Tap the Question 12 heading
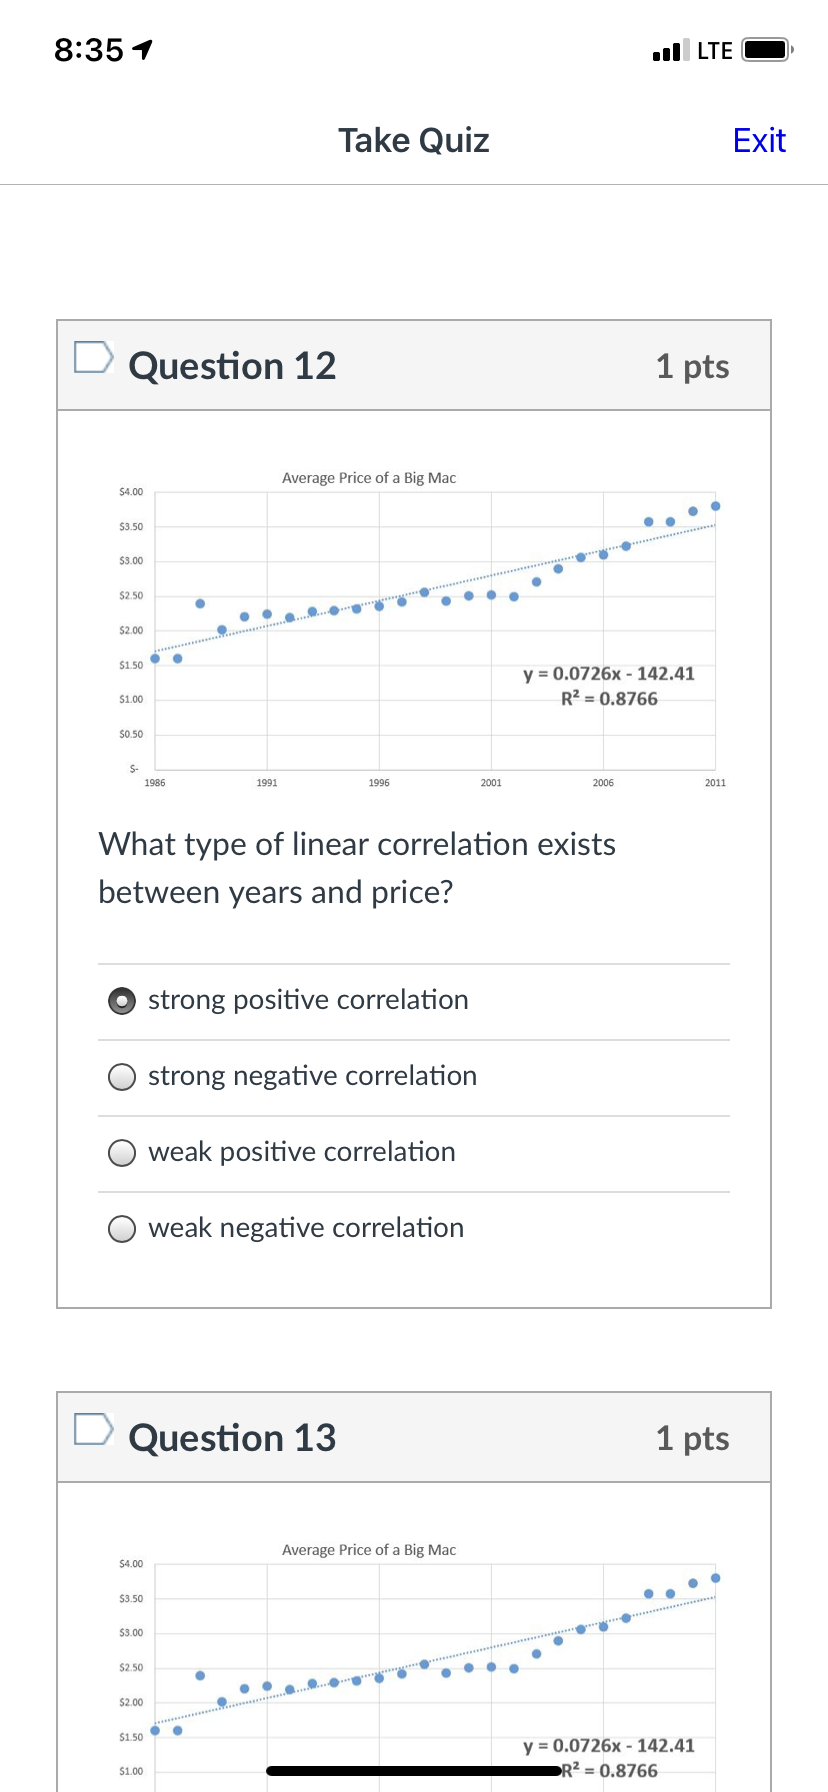828x1792 pixels. [232, 367]
